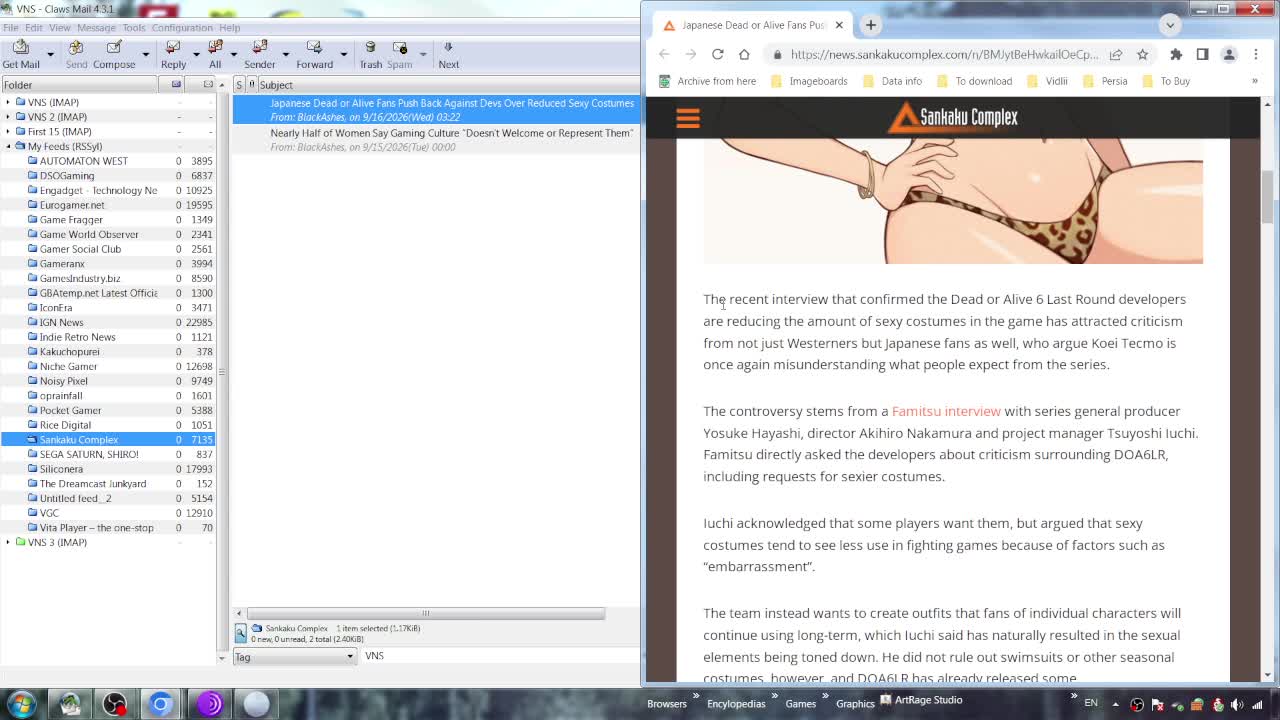Click the Reply All toolbar icon

click(x=215, y=54)
